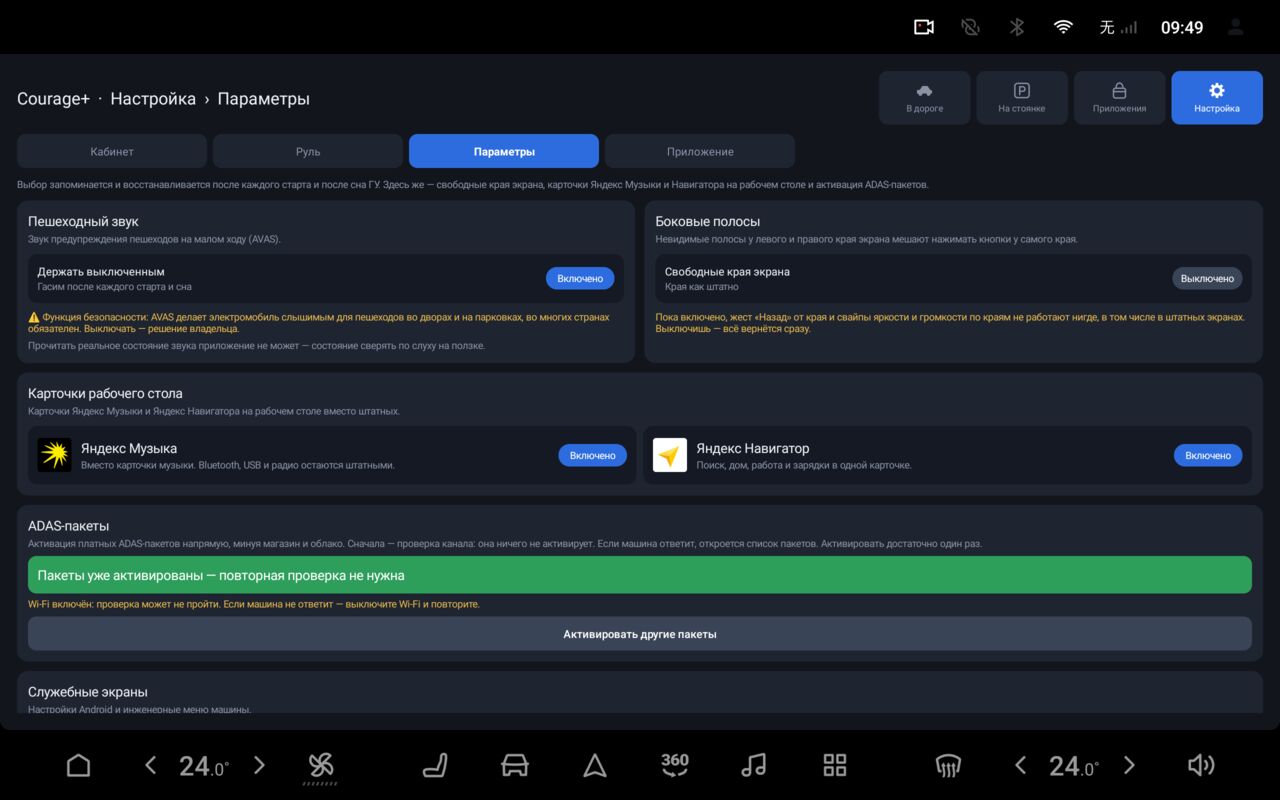Tap the Яндекс Музыка app icon
The image size is (1280, 800).
pos(54,455)
